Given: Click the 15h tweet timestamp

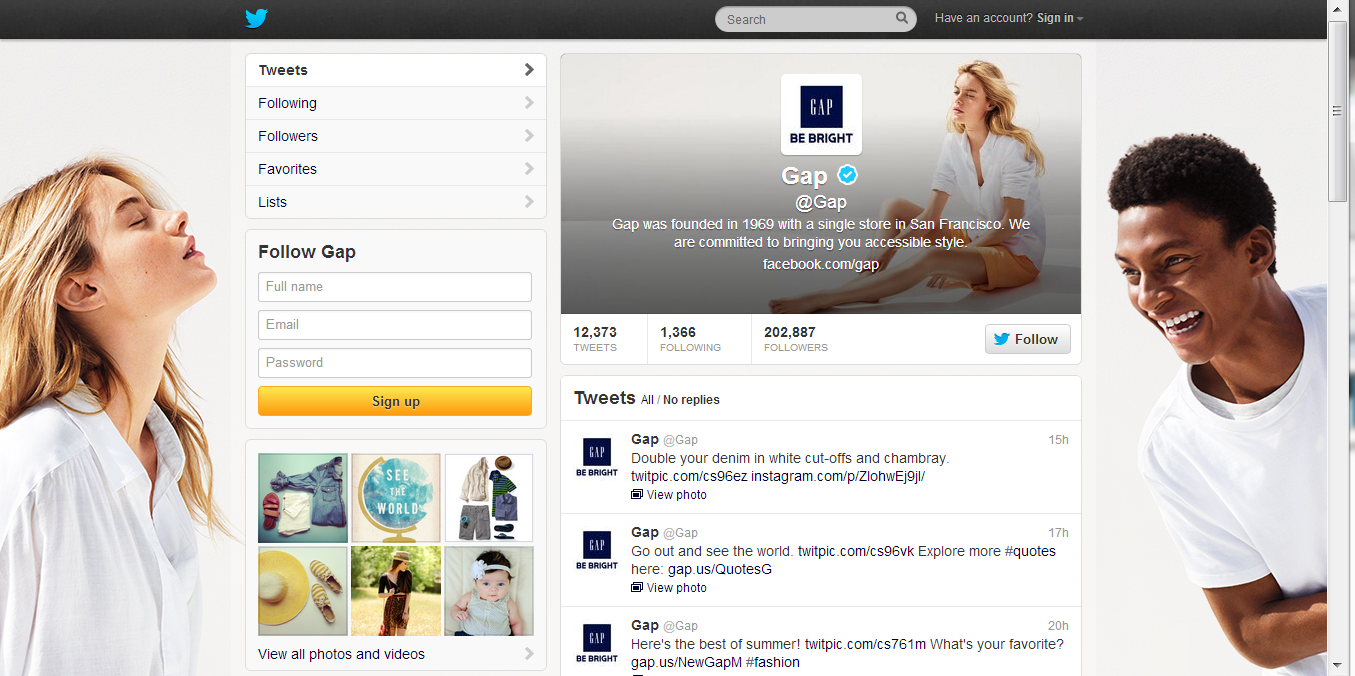Looking at the screenshot, I should click(1058, 440).
